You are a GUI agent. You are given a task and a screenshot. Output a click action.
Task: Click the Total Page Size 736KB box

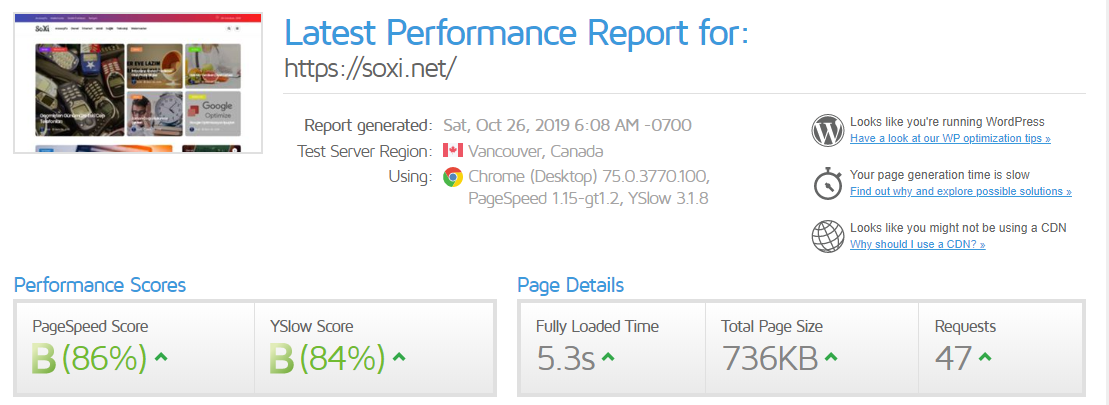pyautogui.click(x=812, y=347)
